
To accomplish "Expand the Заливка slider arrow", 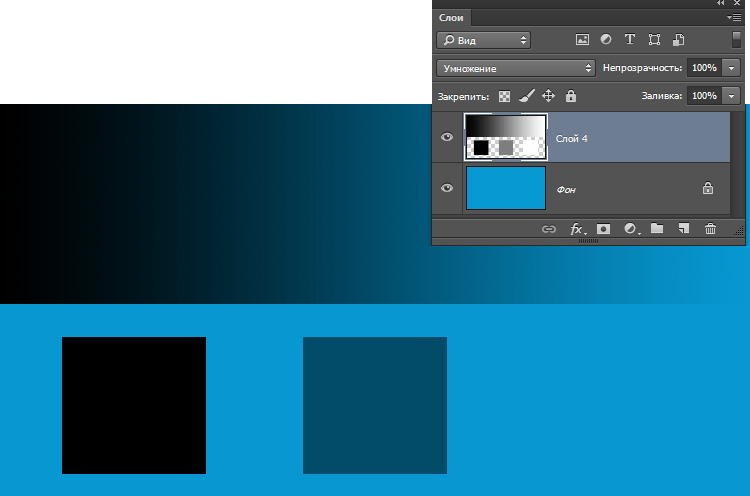I will point(731,96).
